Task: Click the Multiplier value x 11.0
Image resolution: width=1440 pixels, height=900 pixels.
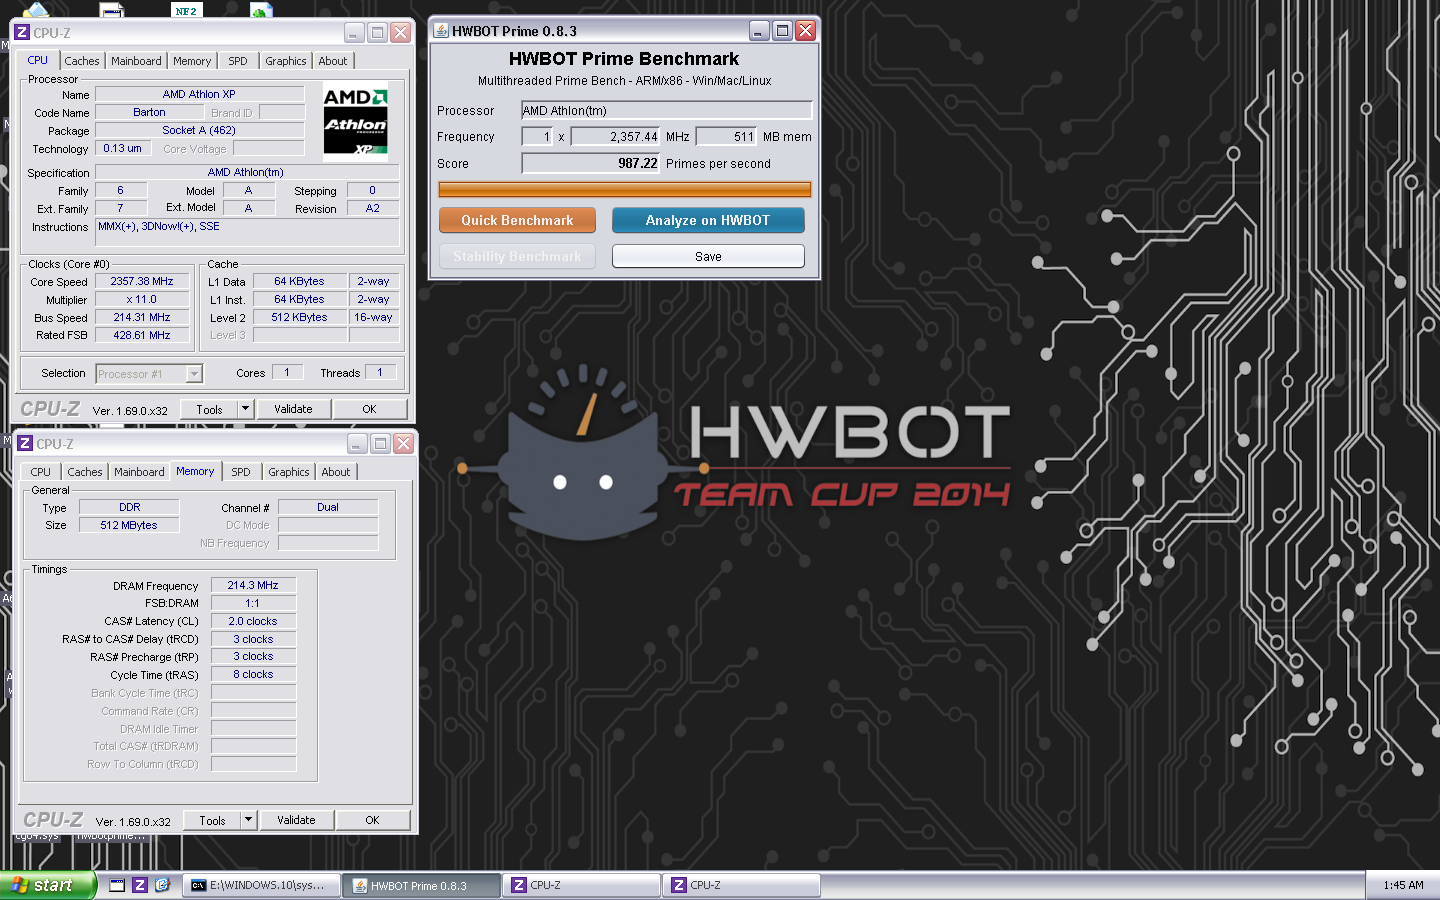Action: 142,299
